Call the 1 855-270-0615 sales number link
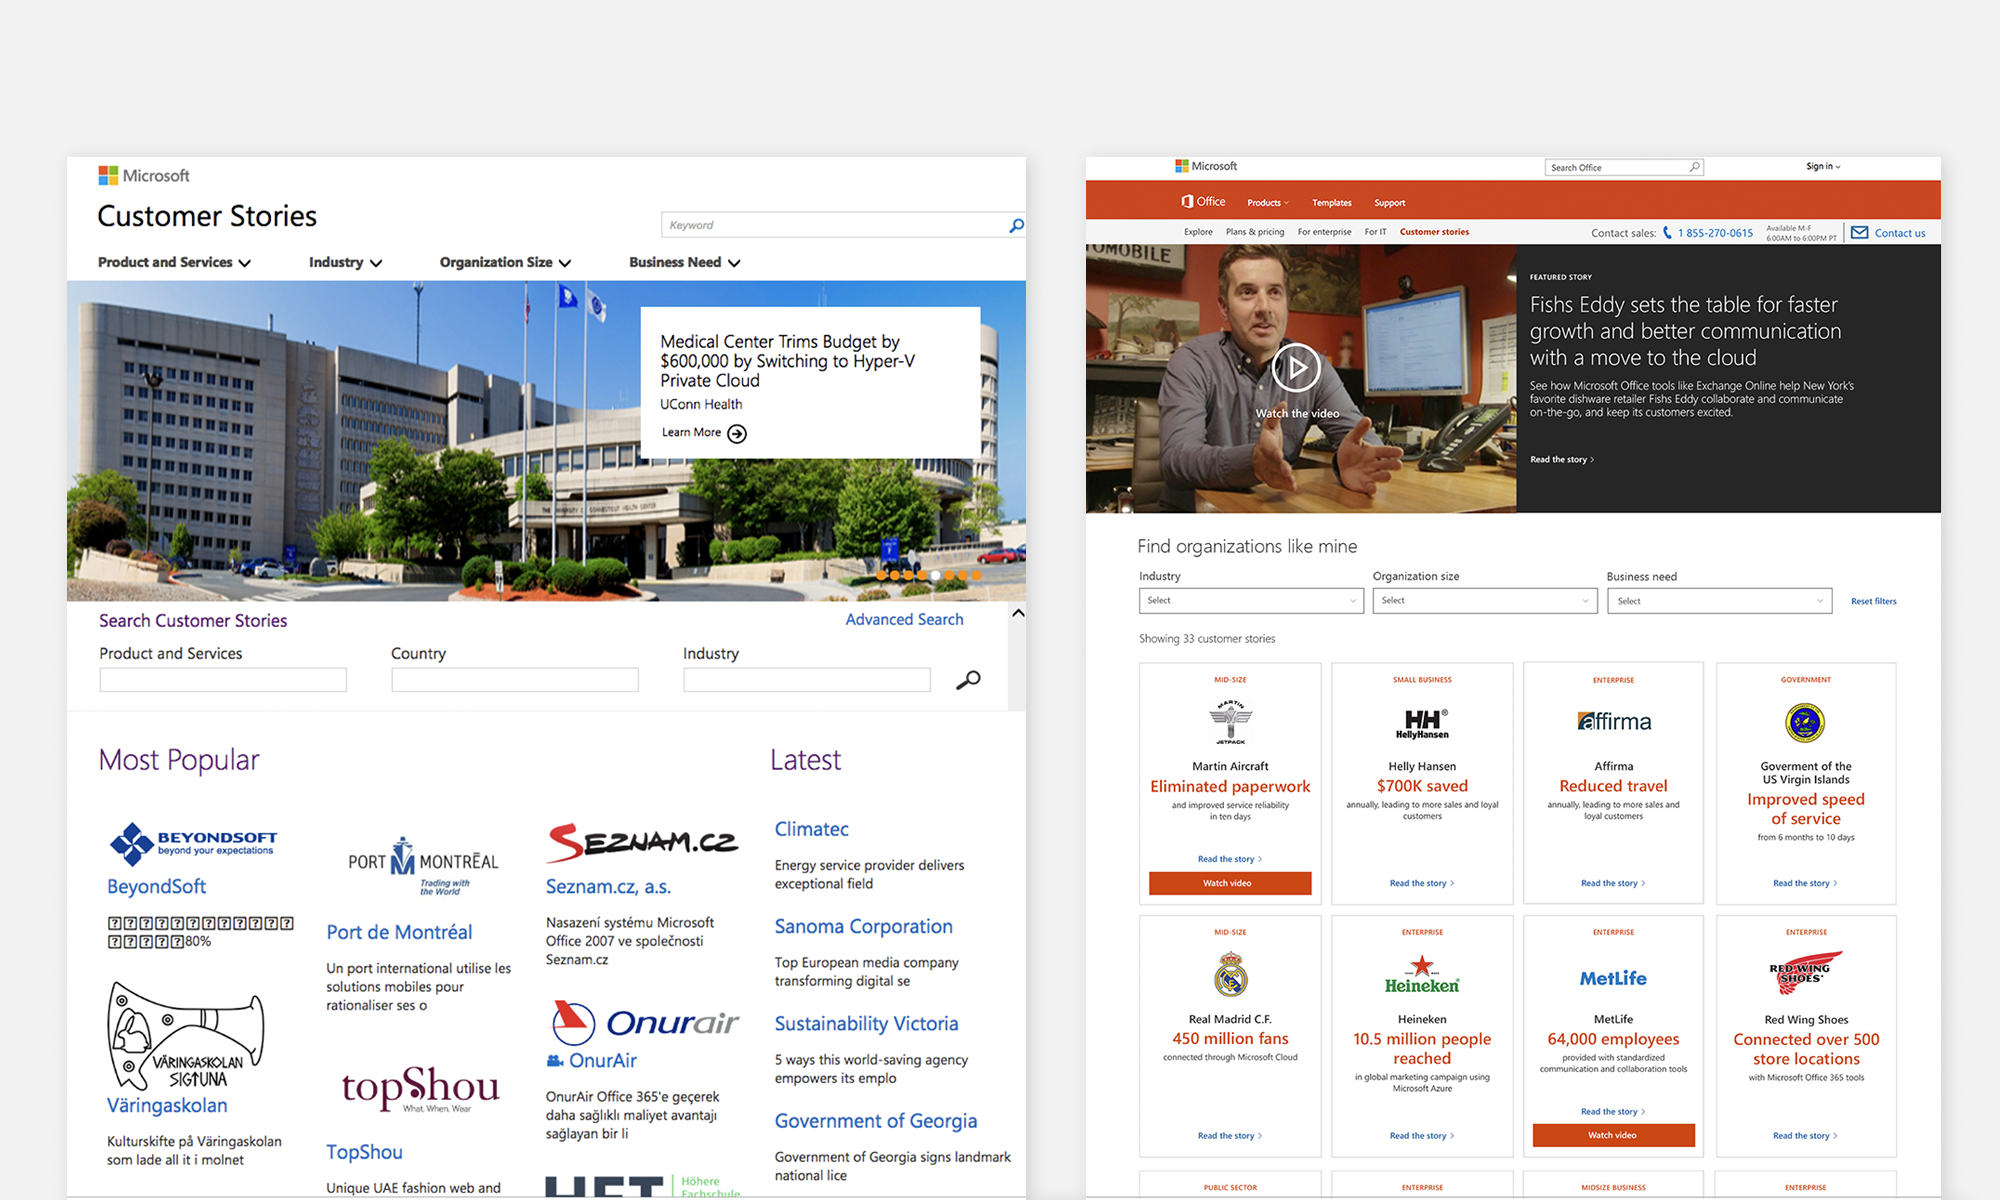2000x1200 pixels. pyautogui.click(x=1715, y=233)
